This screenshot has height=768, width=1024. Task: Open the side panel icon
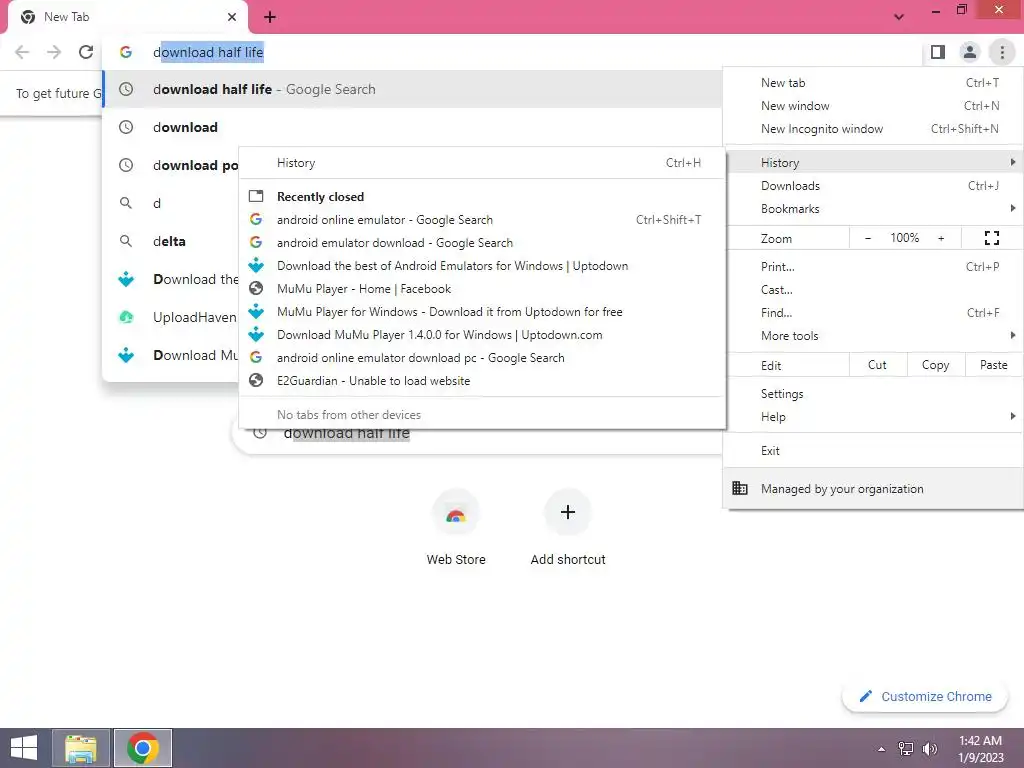(938, 52)
